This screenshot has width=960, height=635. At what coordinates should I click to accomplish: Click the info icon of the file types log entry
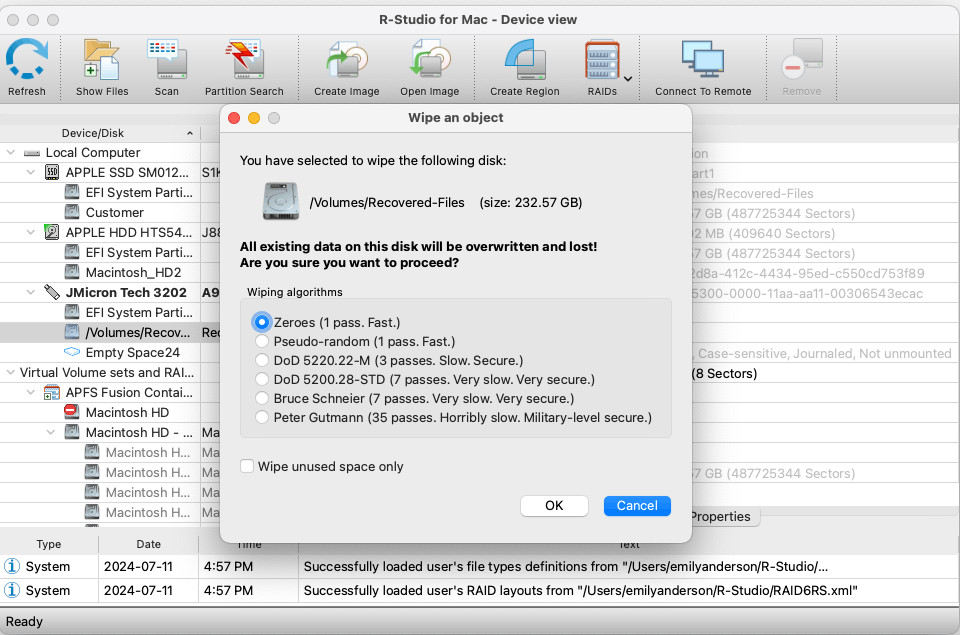tap(12, 566)
